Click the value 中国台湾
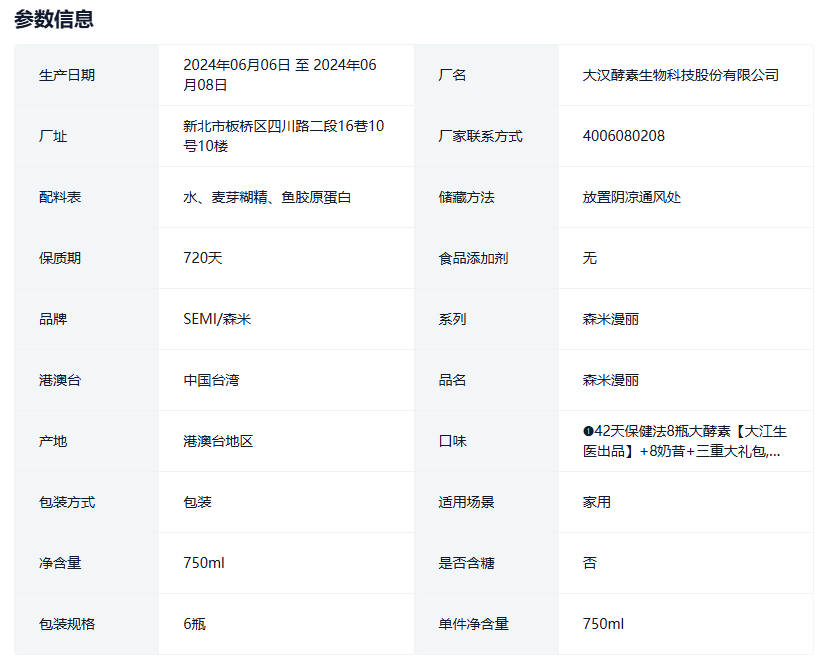 [x=211, y=380]
